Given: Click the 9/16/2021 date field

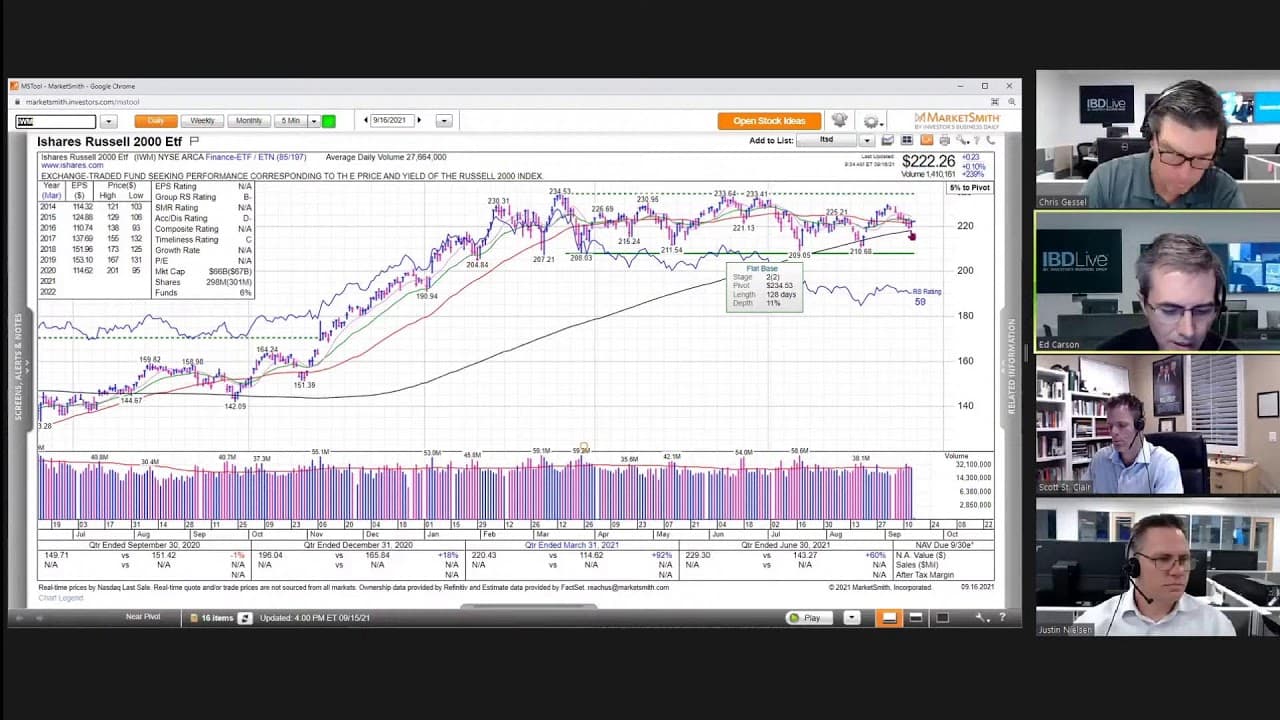Looking at the screenshot, I should [x=392, y=121].
